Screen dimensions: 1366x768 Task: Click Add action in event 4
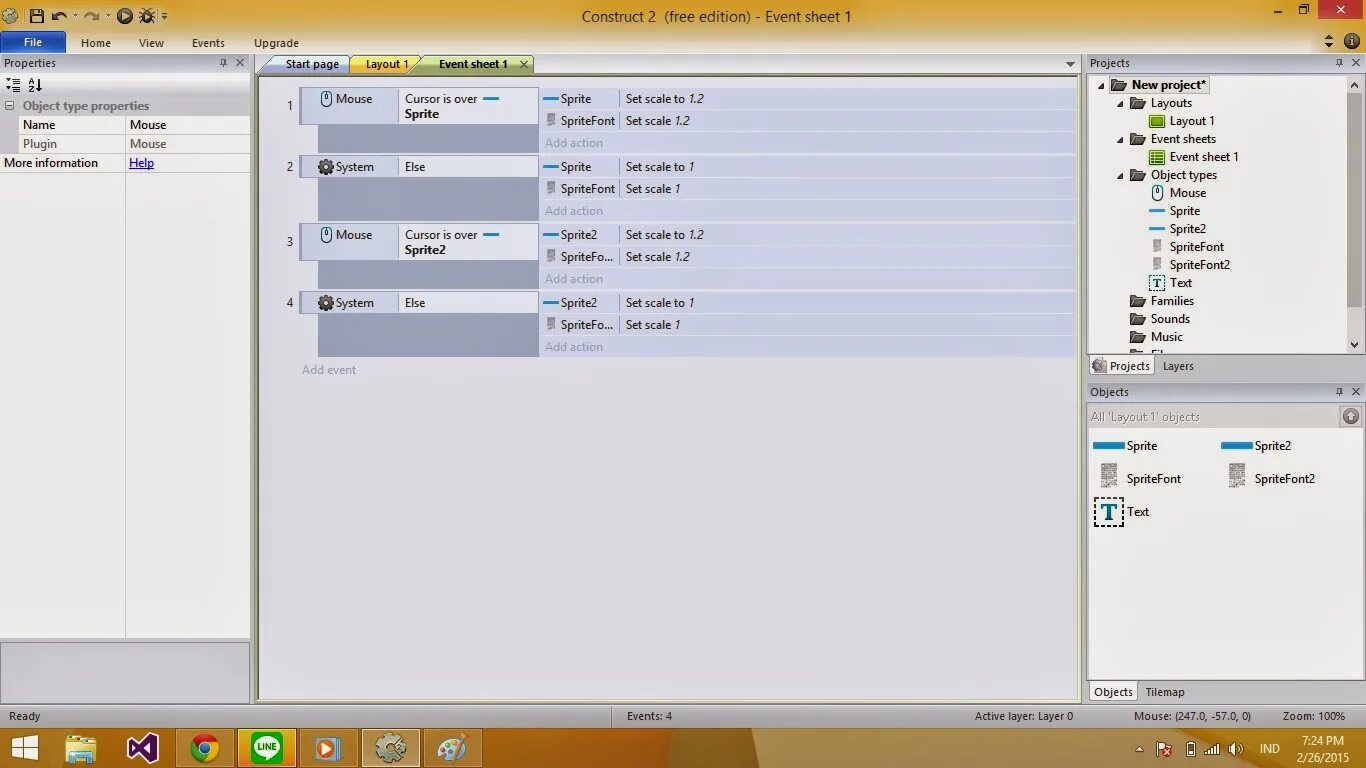[574, 347]
